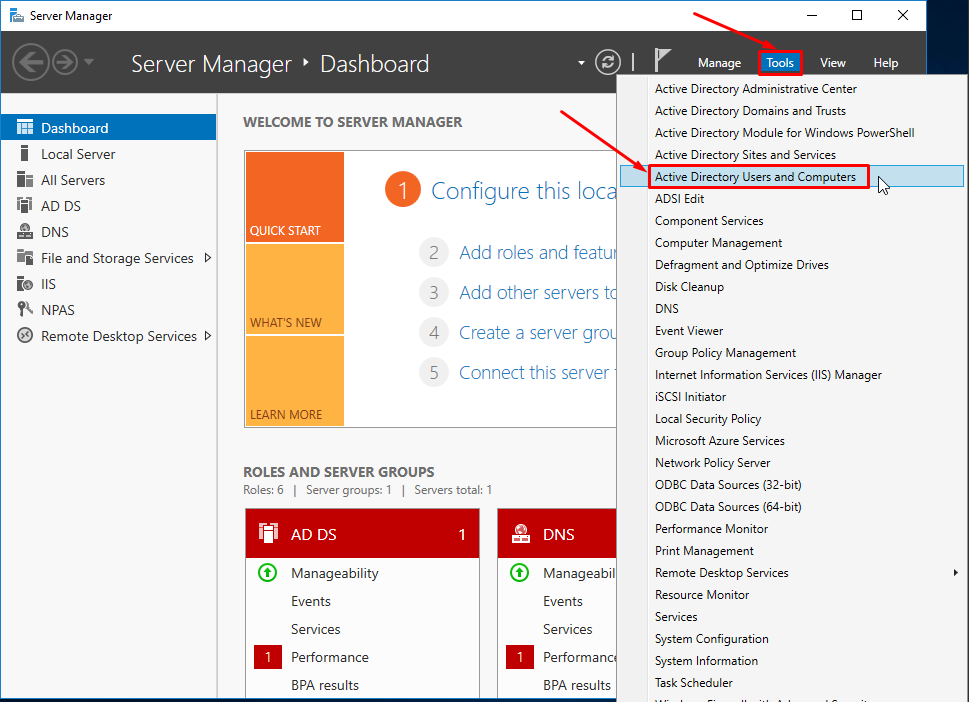Select Active Directory Users and Computers
The image size is (969, 702).
(x=792, y=177)
